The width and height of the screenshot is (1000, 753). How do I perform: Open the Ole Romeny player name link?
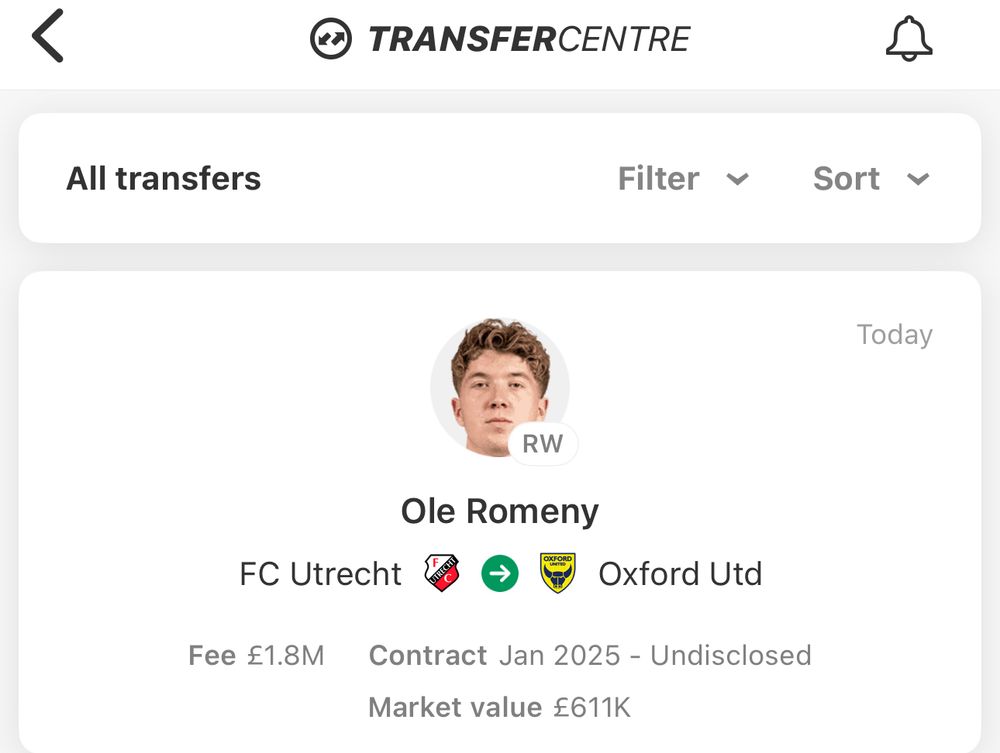click(500, 511)
